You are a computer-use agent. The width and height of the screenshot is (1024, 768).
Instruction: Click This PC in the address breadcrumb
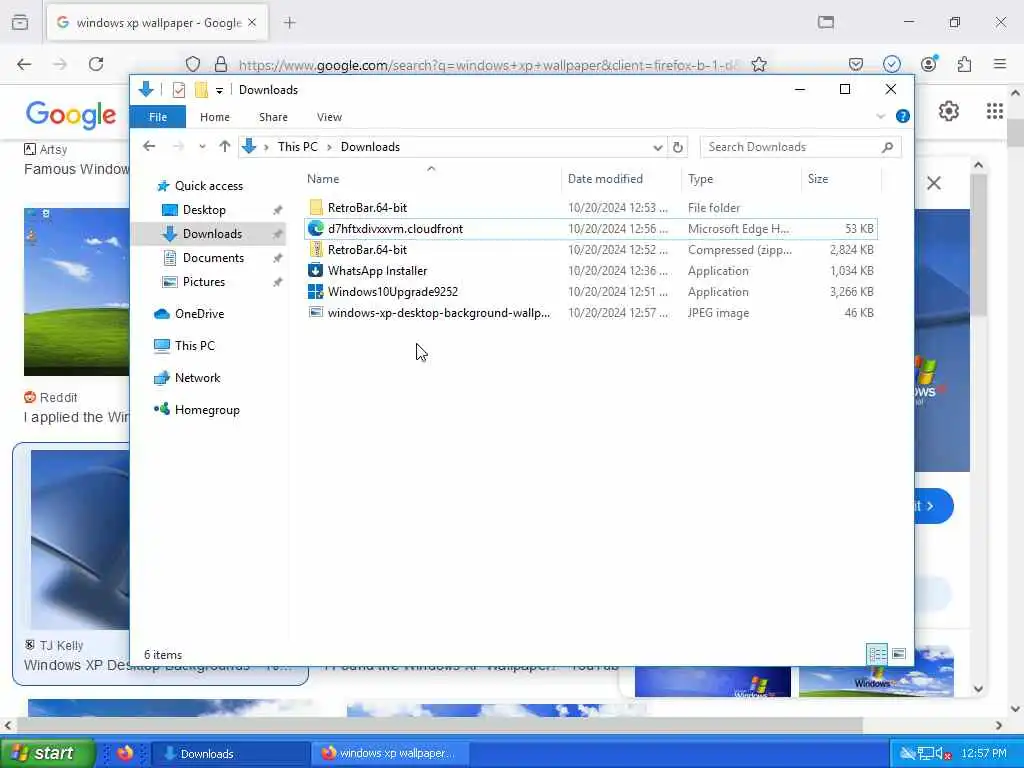(x=298, y=147)
